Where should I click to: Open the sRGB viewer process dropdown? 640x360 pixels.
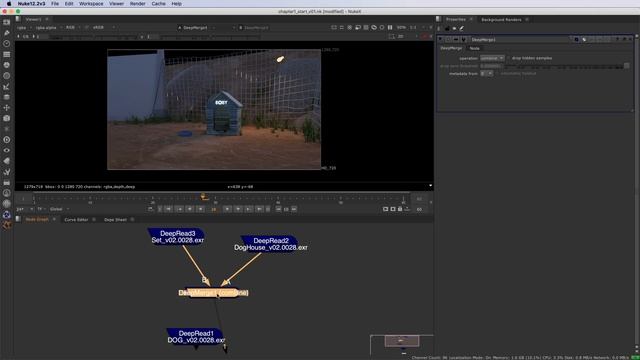click(104, 27)
